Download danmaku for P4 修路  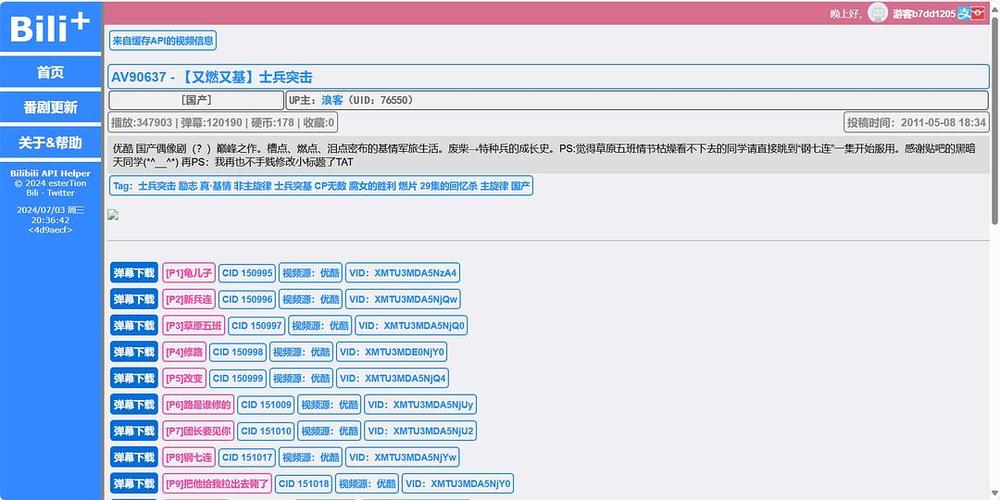[x=134, y=352]
